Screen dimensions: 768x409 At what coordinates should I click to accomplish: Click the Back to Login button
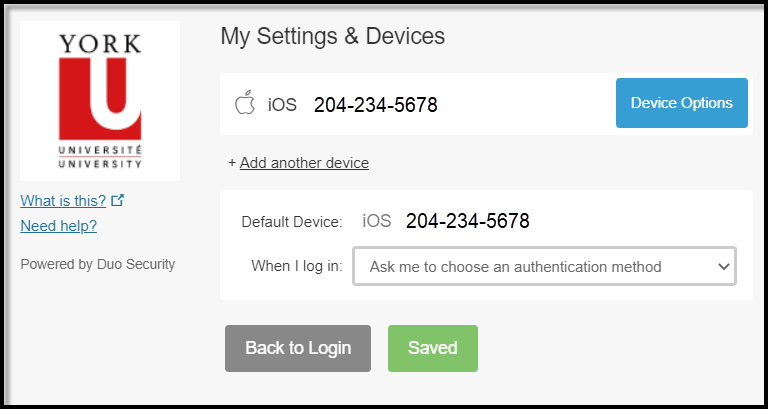[x=298, y=348]
